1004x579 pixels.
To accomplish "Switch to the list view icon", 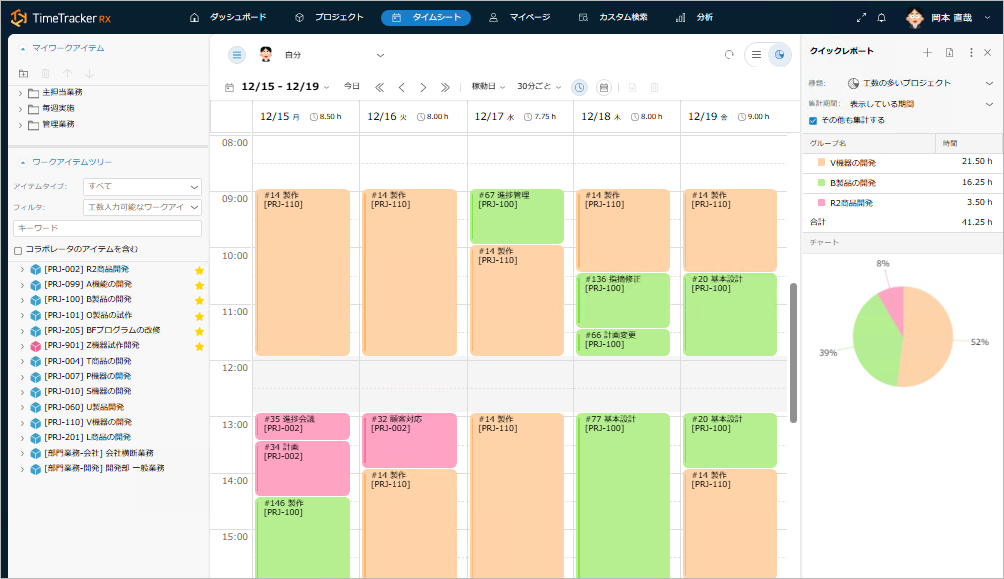I will point(757,55).
